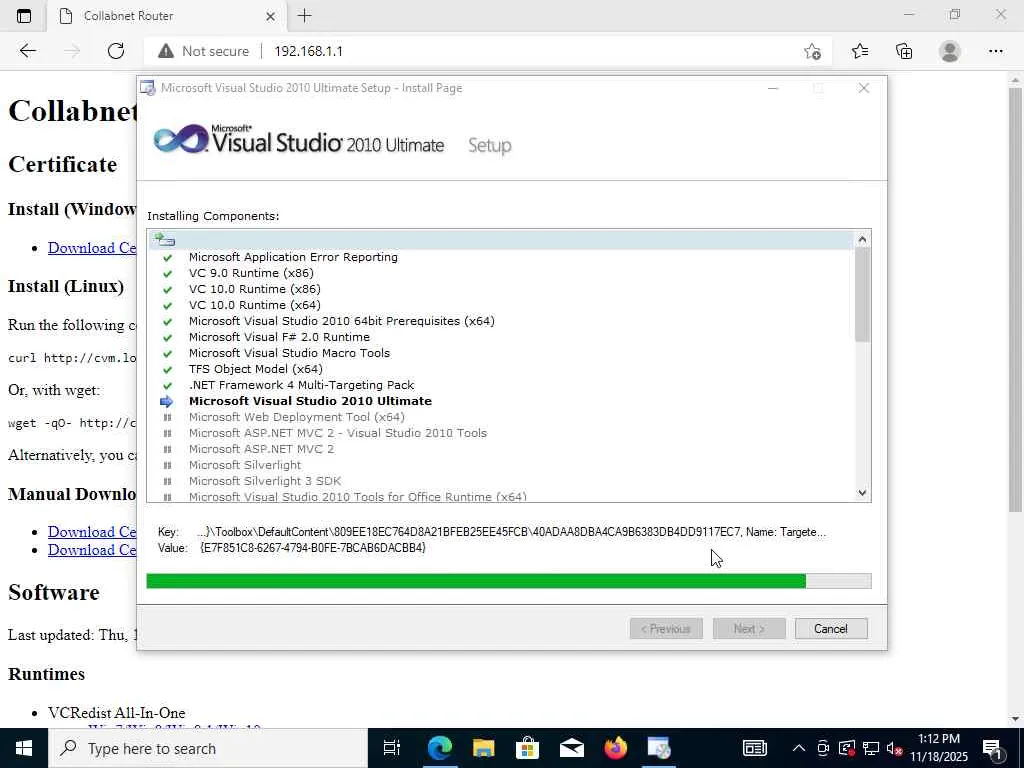1024x768 pixels.
Task: Open Task View on the taskbar
Action: pyautogui.click(x=392, y=748)
